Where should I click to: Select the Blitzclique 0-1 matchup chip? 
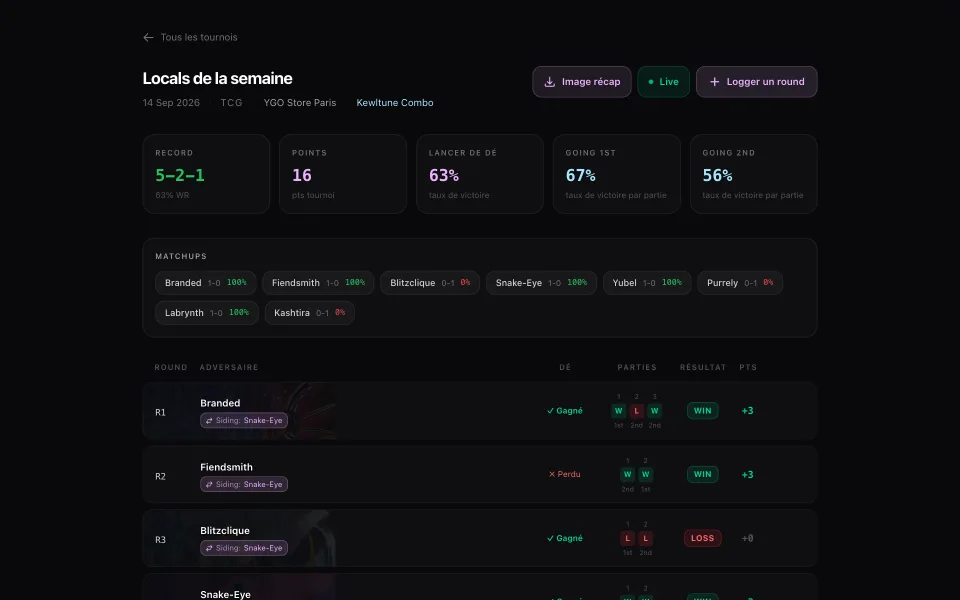point(430,283)
